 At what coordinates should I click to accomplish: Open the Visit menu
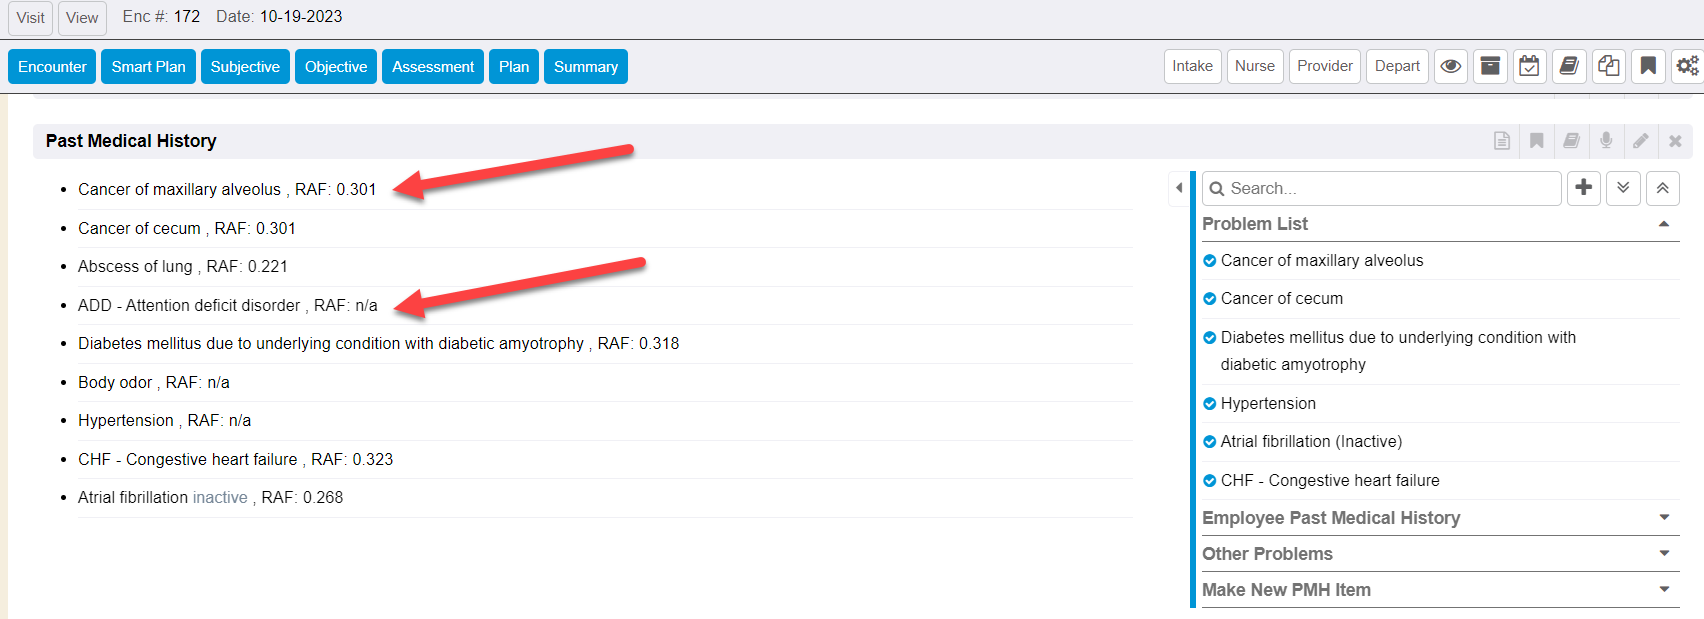30,18
